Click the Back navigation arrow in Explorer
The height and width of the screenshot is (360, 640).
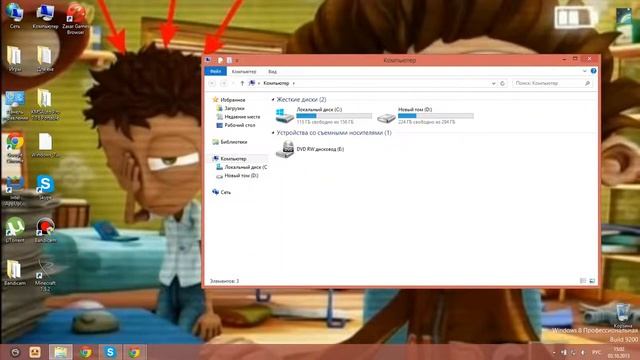point(212,83)
